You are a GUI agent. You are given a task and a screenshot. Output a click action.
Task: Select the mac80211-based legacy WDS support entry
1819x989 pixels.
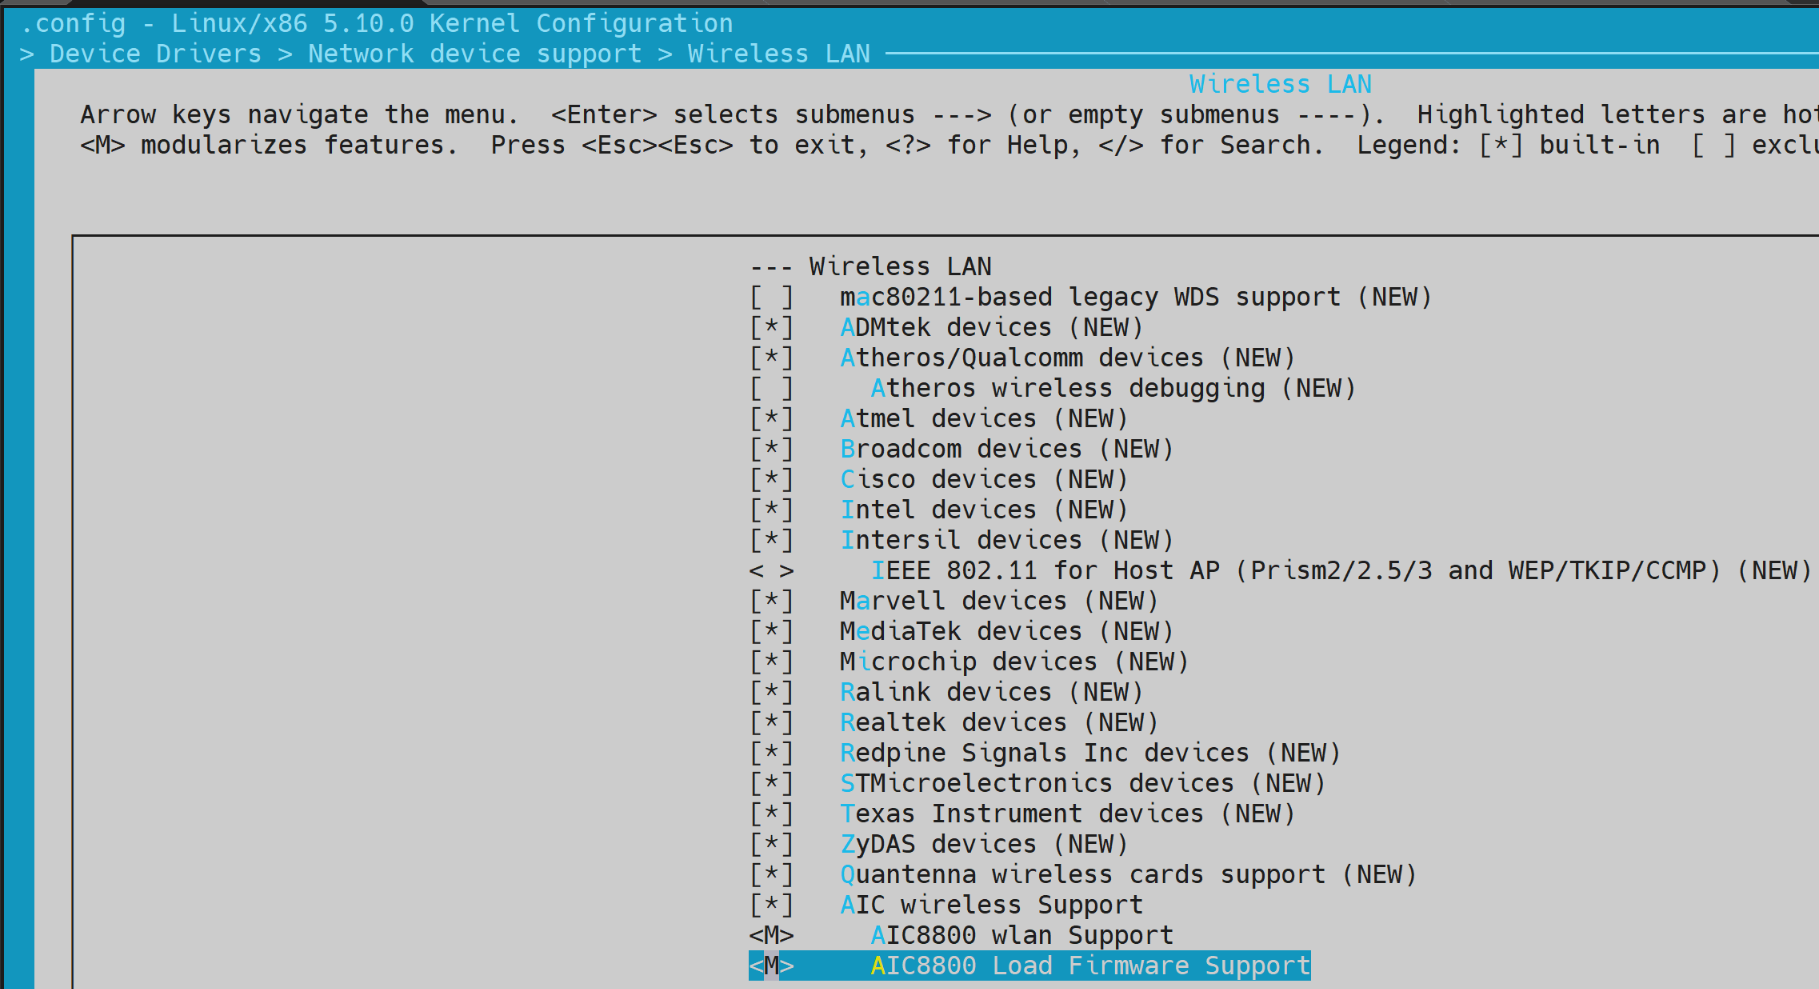coord(1136,297)
